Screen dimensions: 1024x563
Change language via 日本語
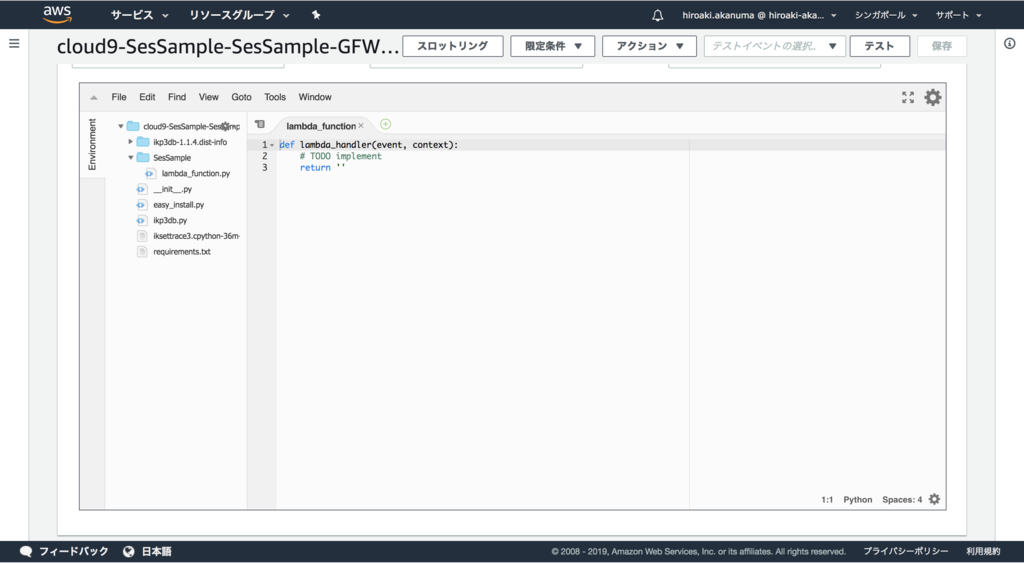coord(157,551)
